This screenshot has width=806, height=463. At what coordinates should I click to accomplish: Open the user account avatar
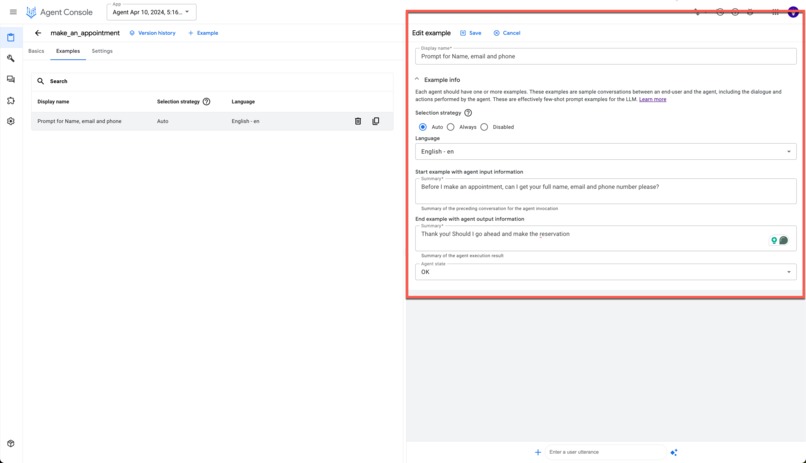click(x=793, y=12)
